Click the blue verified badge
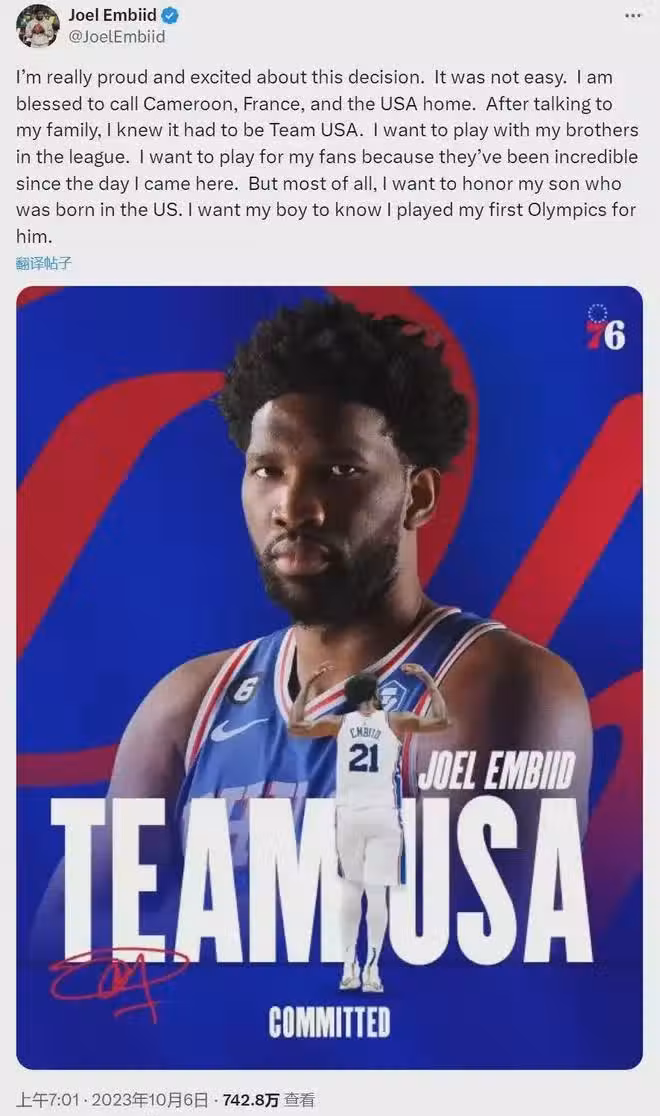The width and height of the screenshot is (660, 1116). tap(170, 15)
